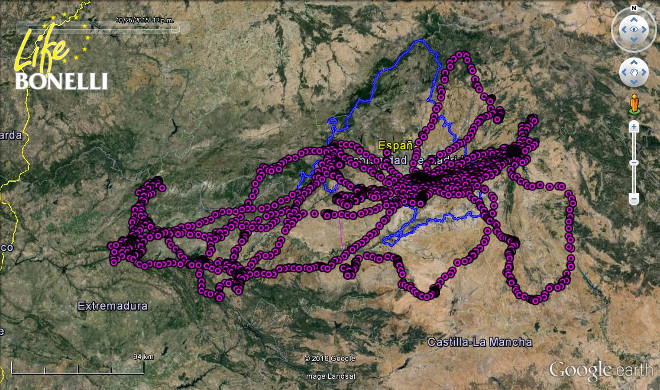Pan map left with the Move joystick arrow
This screenshot has width=660, height=390.
(624, 72)
